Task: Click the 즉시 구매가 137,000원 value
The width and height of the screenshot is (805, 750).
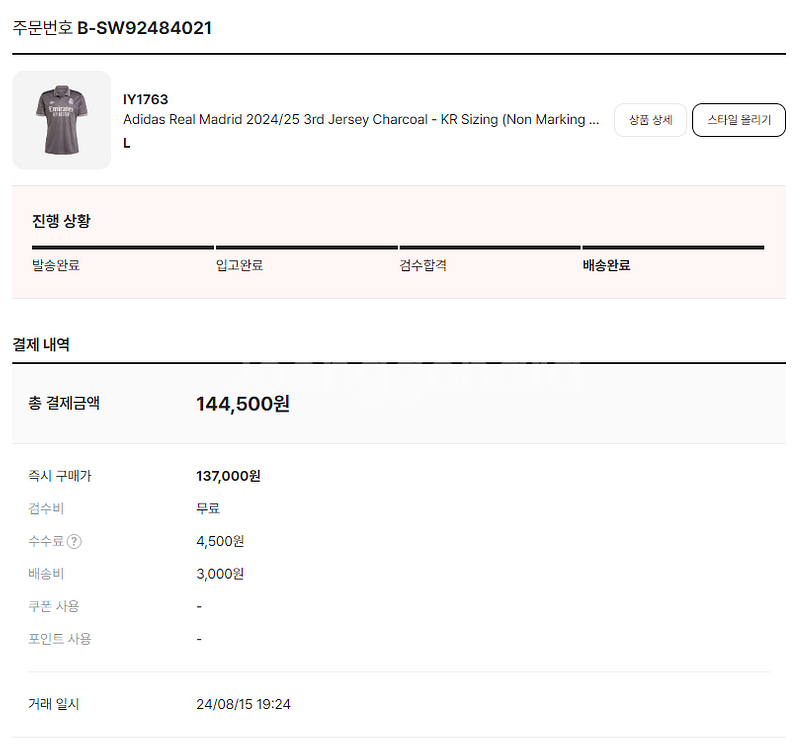Action: pos(228,476)
